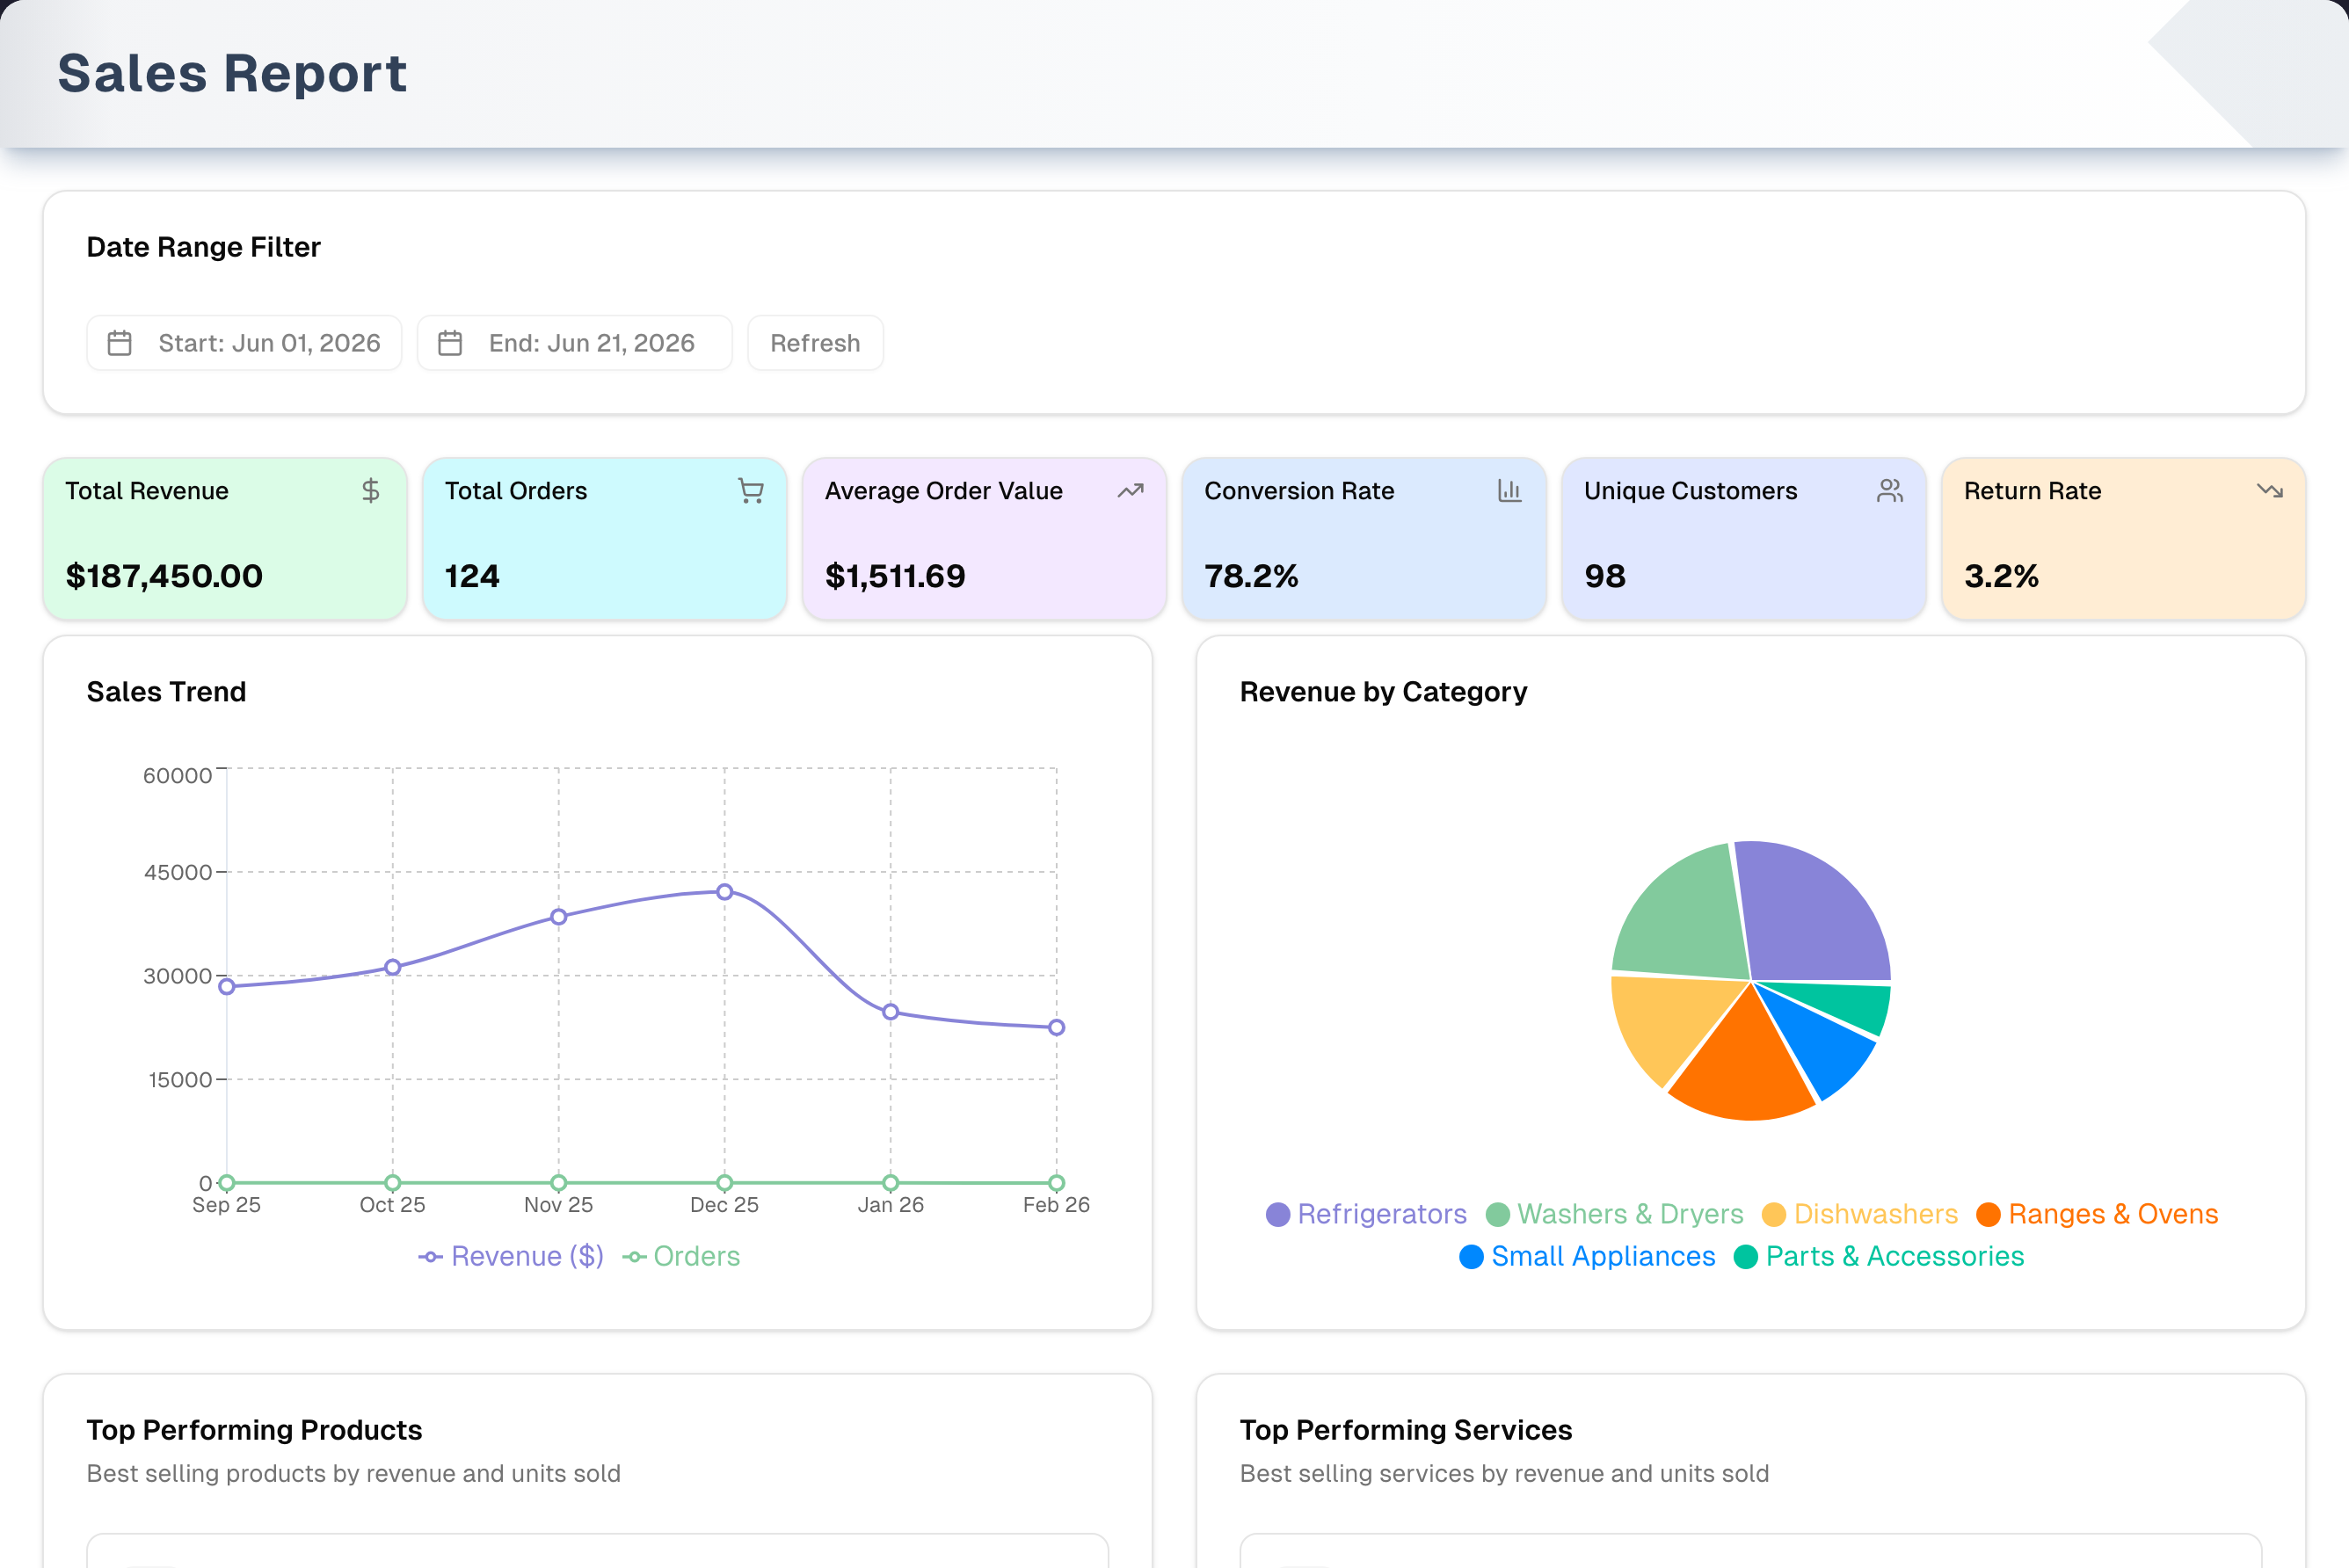The image size is (2349, 1568).
Task: Click the 98 unique customers value
Action: (x=1605, y=576)
